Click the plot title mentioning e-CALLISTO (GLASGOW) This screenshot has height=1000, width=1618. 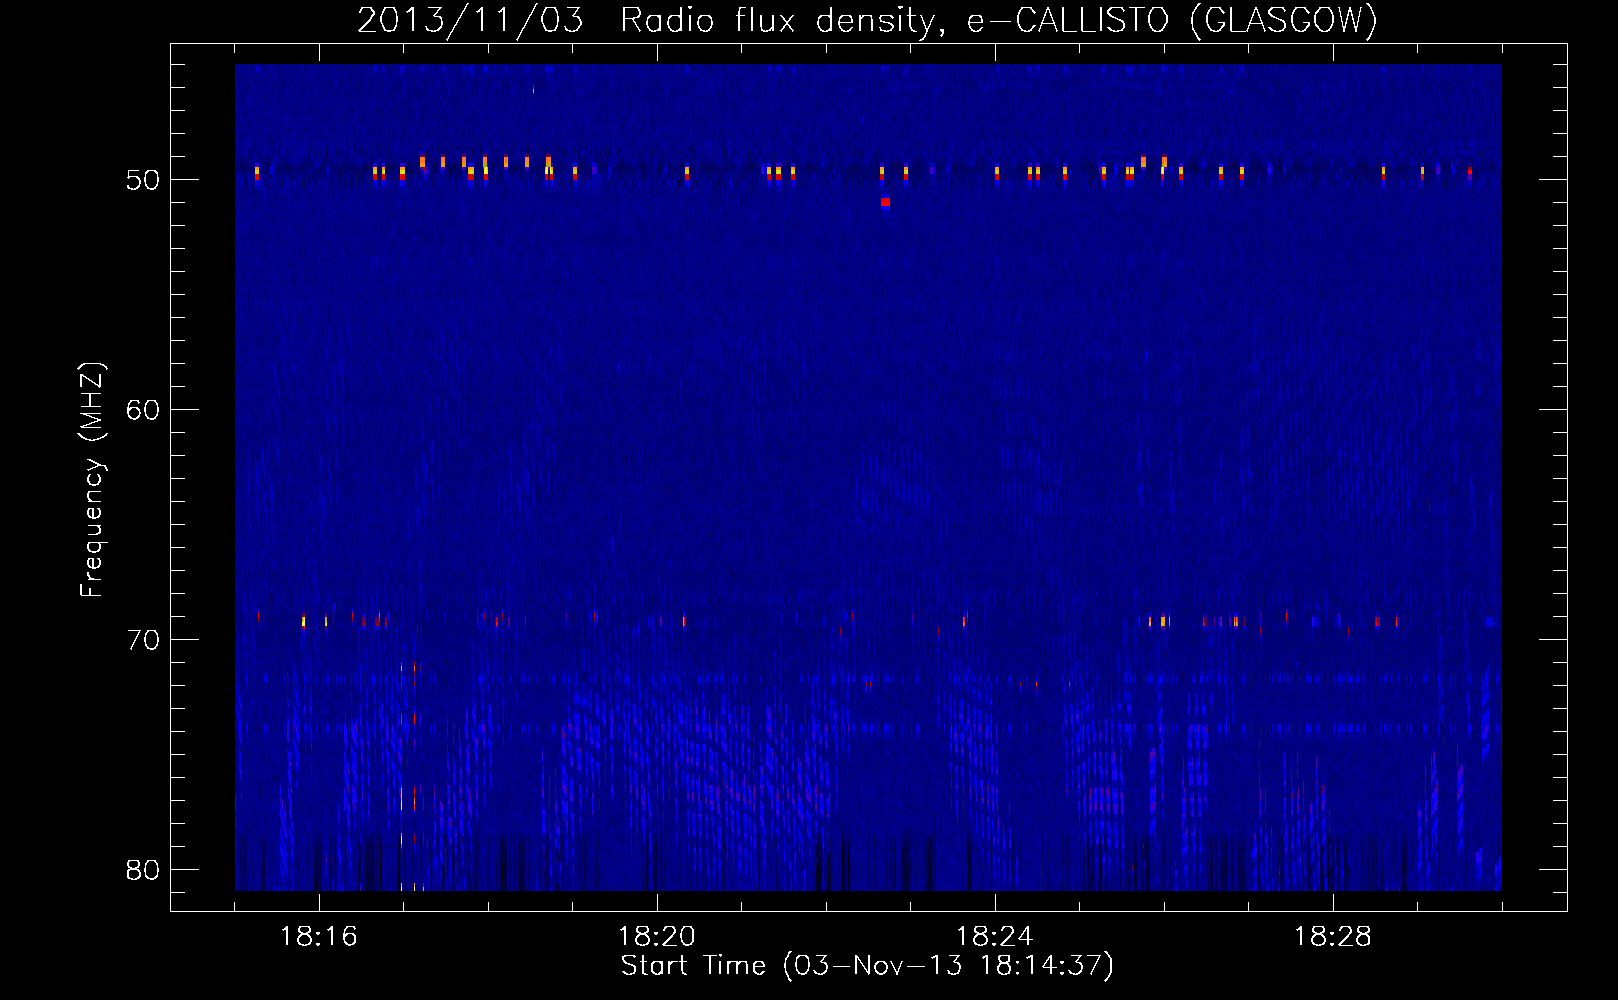pyautogui.click(x=867, y=20)
